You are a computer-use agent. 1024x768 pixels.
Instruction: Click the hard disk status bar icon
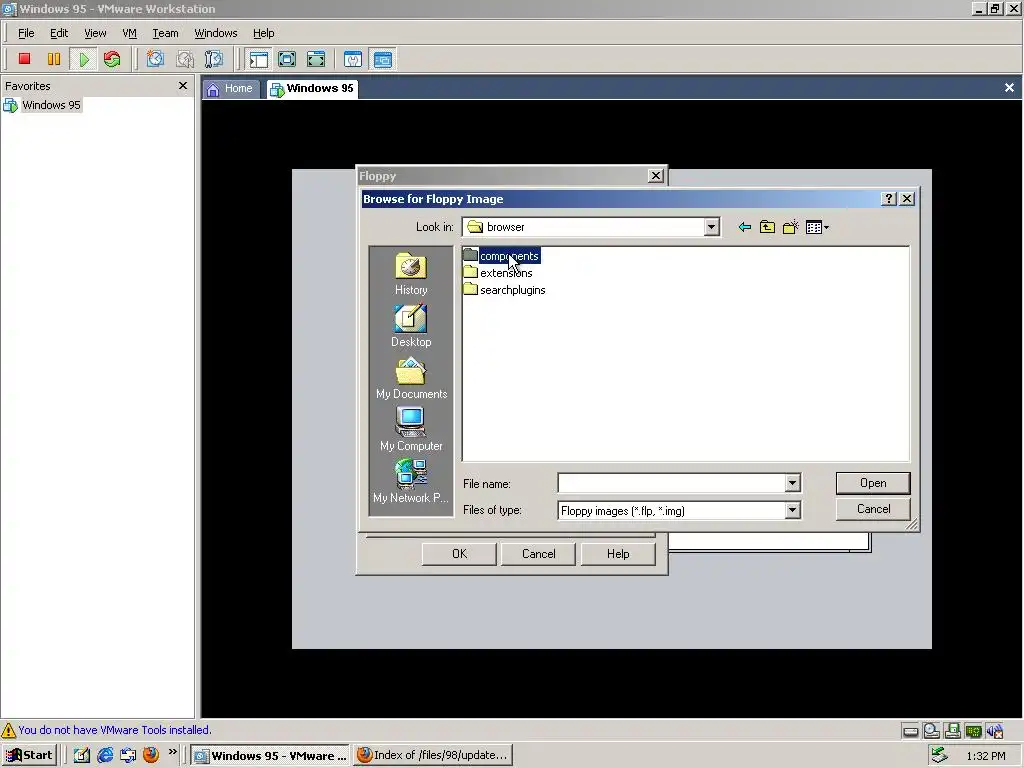[x=910, y=731]
